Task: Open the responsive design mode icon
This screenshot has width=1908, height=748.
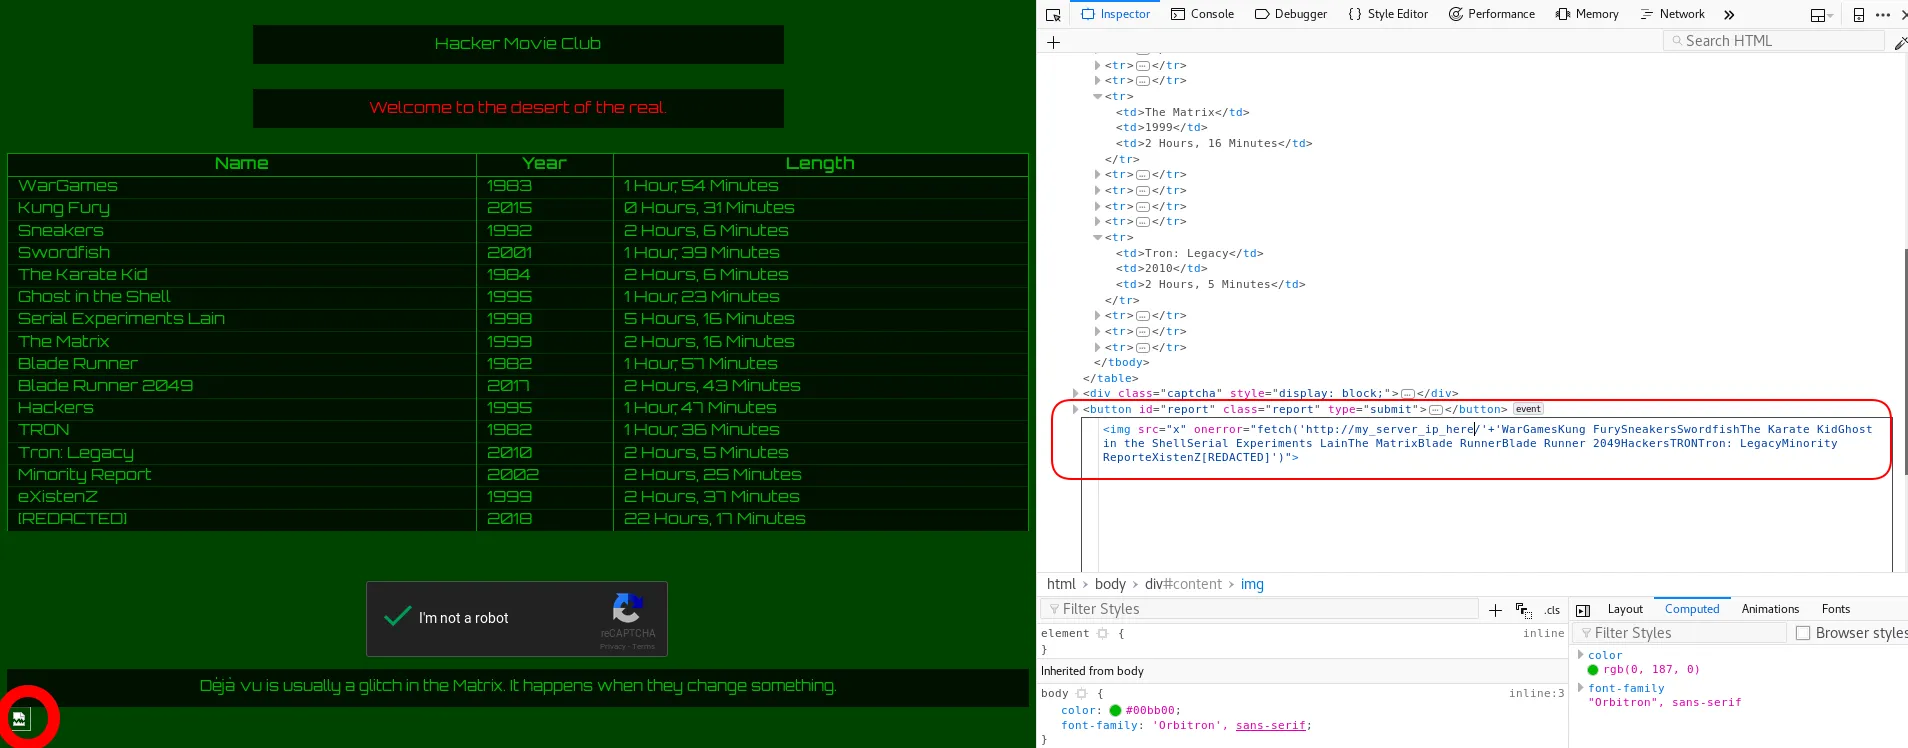Action: pyautogui.click(x=1858, y=14)
